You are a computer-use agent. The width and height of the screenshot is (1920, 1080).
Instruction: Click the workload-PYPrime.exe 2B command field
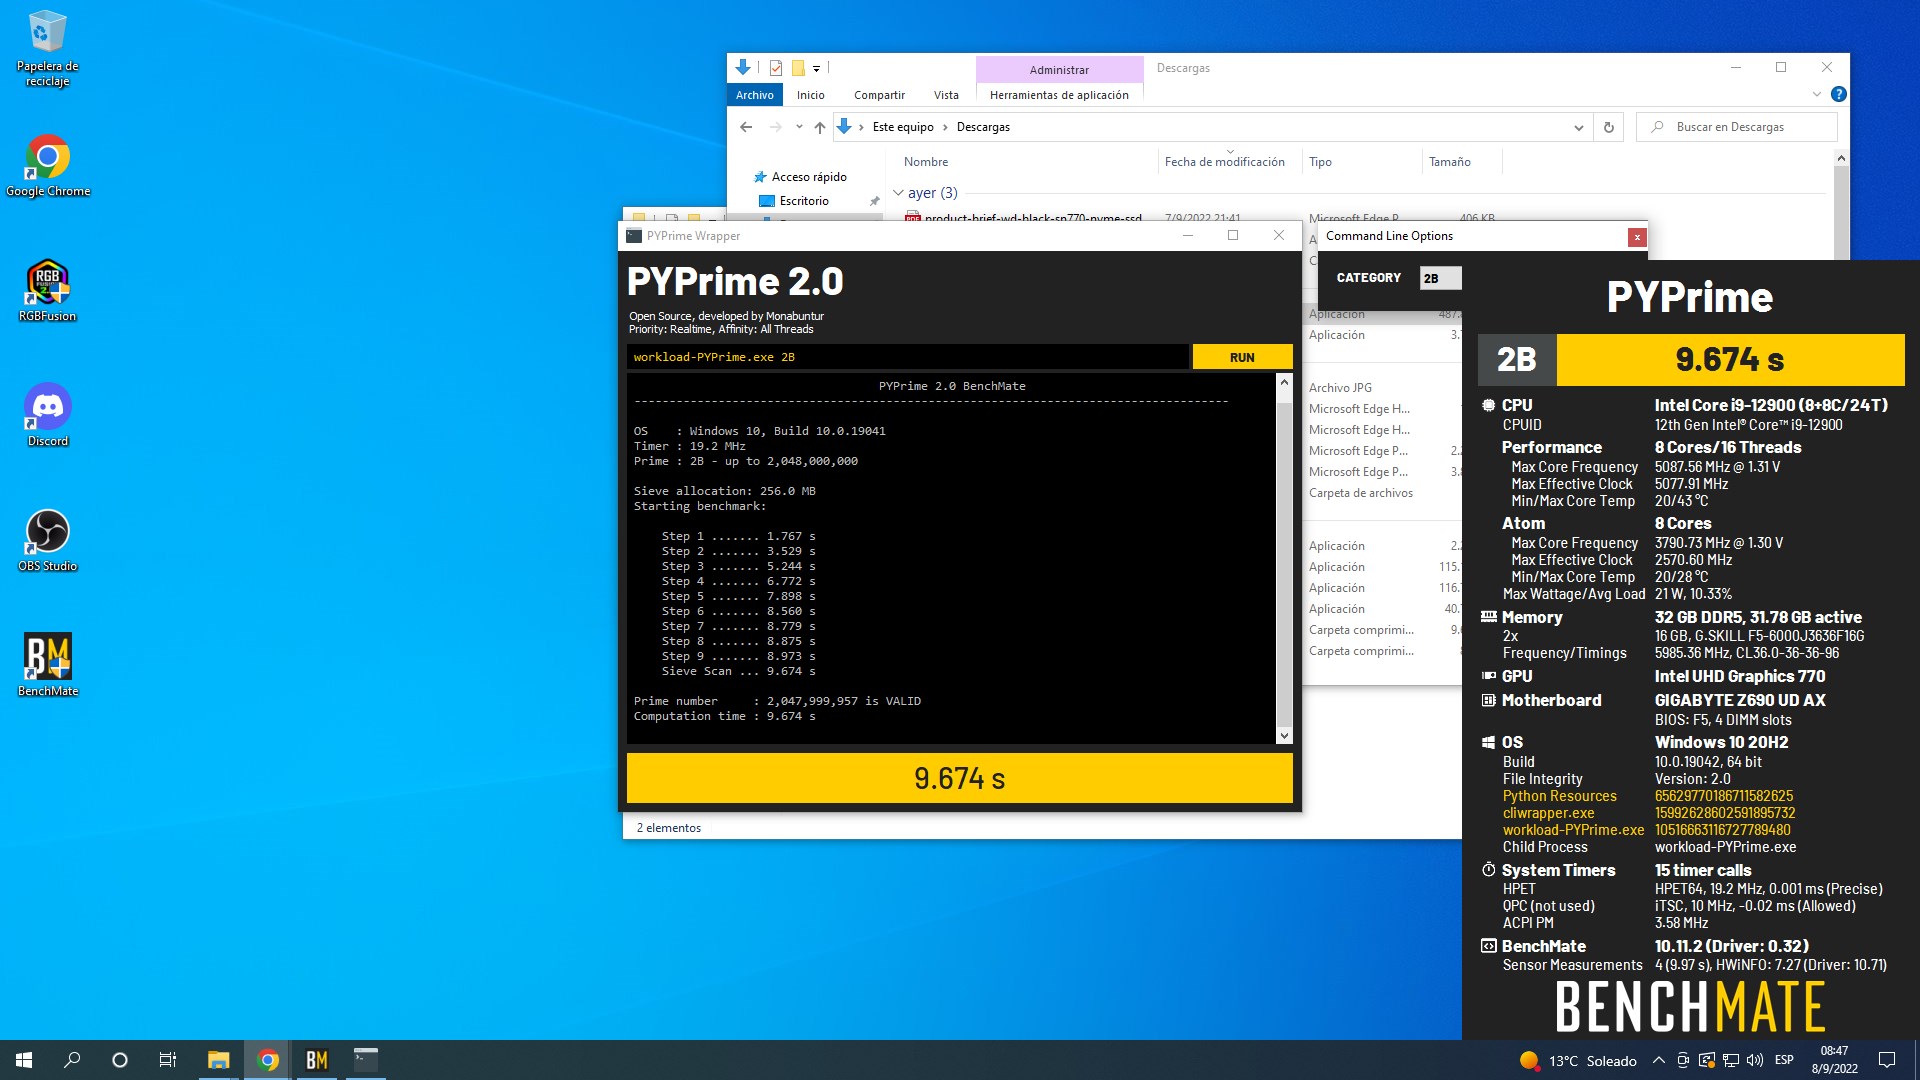pyautogui.click(x=908, y=357)
